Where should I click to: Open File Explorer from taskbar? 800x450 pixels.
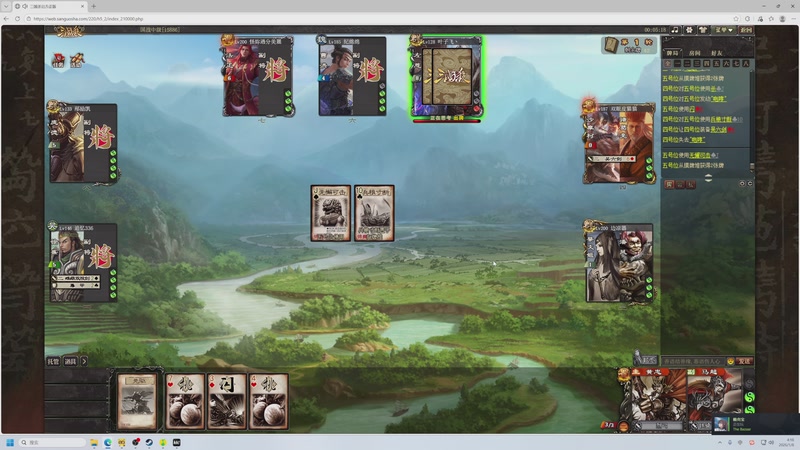(94, 442)
